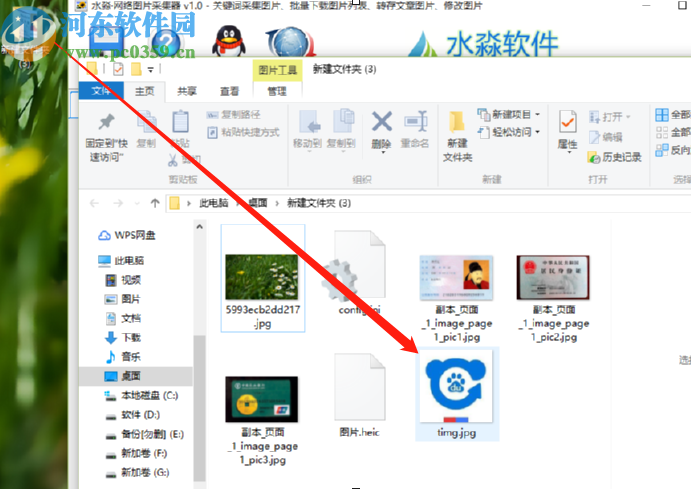This screenshot has height=489, width=691.
Task: Click the Forward navigation arrow
Action: point(118,204)
